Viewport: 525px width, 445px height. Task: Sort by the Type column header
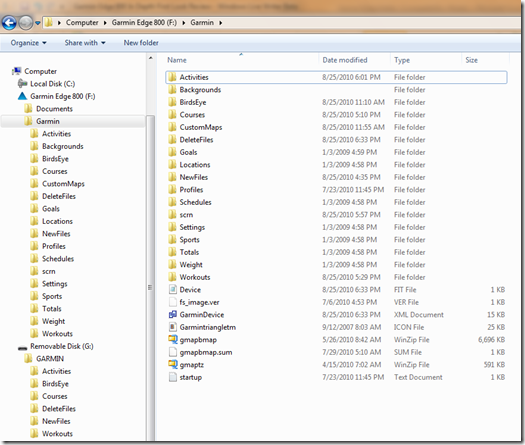pyautogui.click(x=402, y=60)
